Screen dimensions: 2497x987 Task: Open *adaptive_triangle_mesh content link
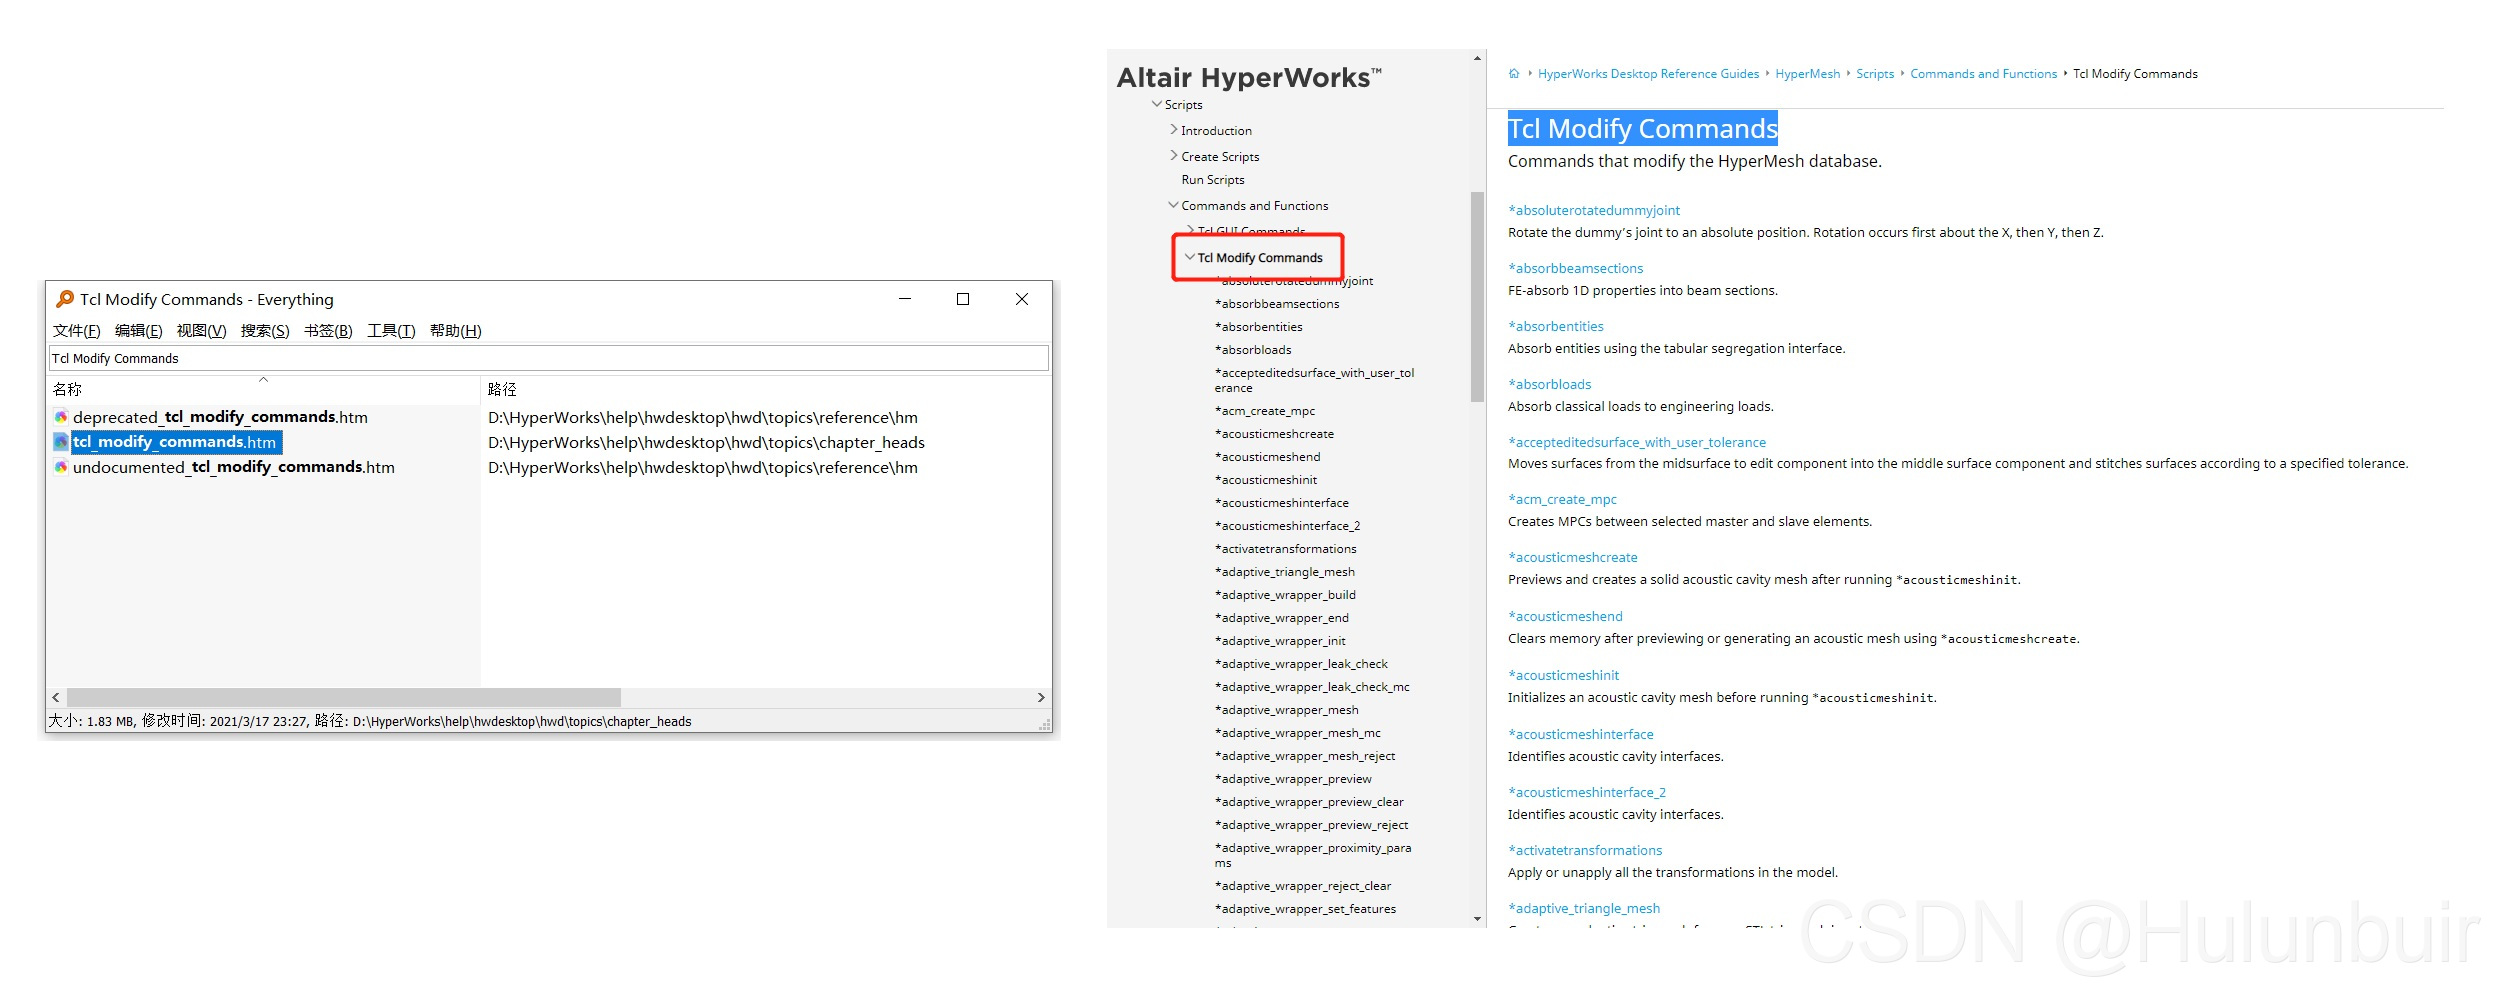pyautogui.click(x=1584, y=908)
